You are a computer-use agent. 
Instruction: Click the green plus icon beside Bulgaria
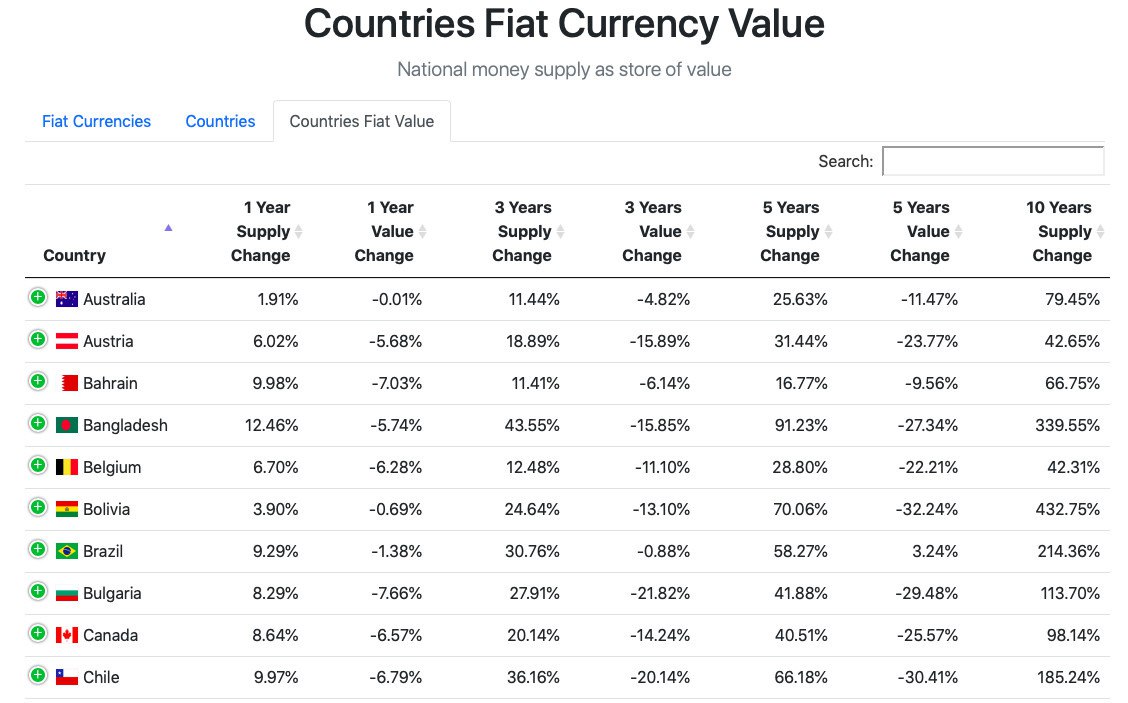(x=37, y=591)
